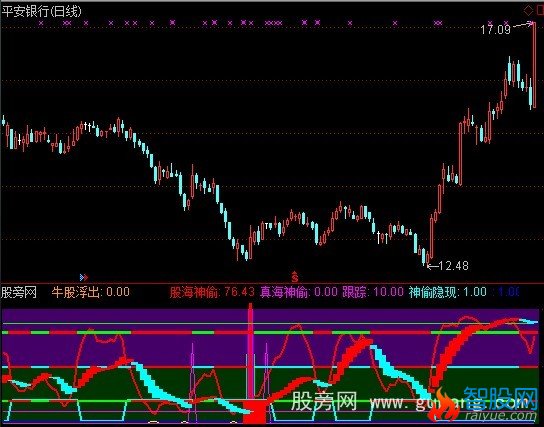Click the 牛股浮出: 0.00 indicator value

(91, 292)
